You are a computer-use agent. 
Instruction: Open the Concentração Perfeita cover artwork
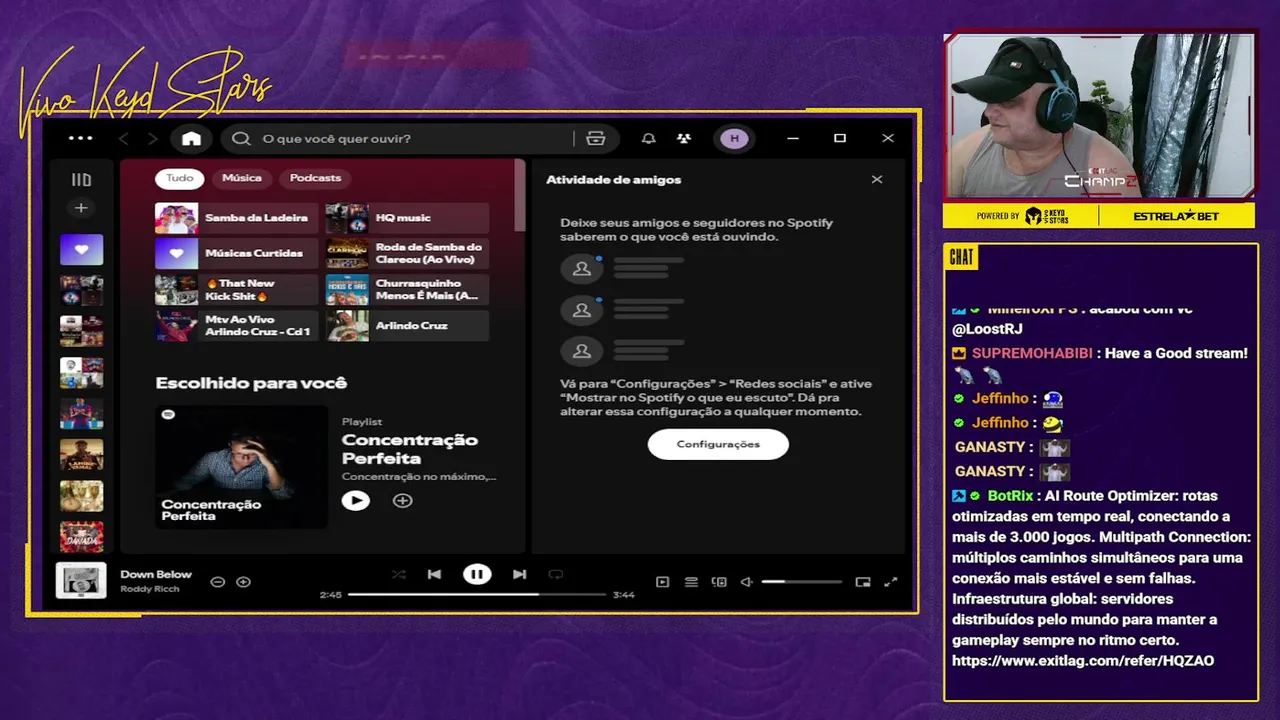(x=241, y=465)
